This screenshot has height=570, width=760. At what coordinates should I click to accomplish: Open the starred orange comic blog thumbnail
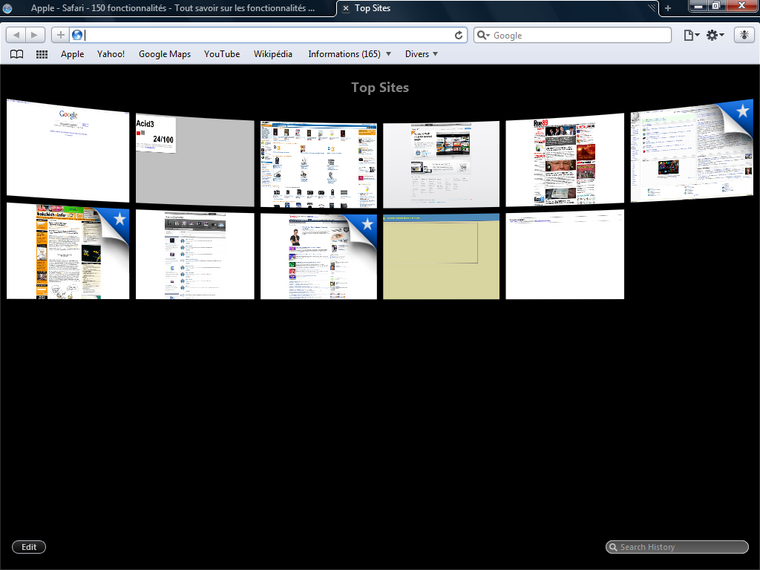(68, 251)
